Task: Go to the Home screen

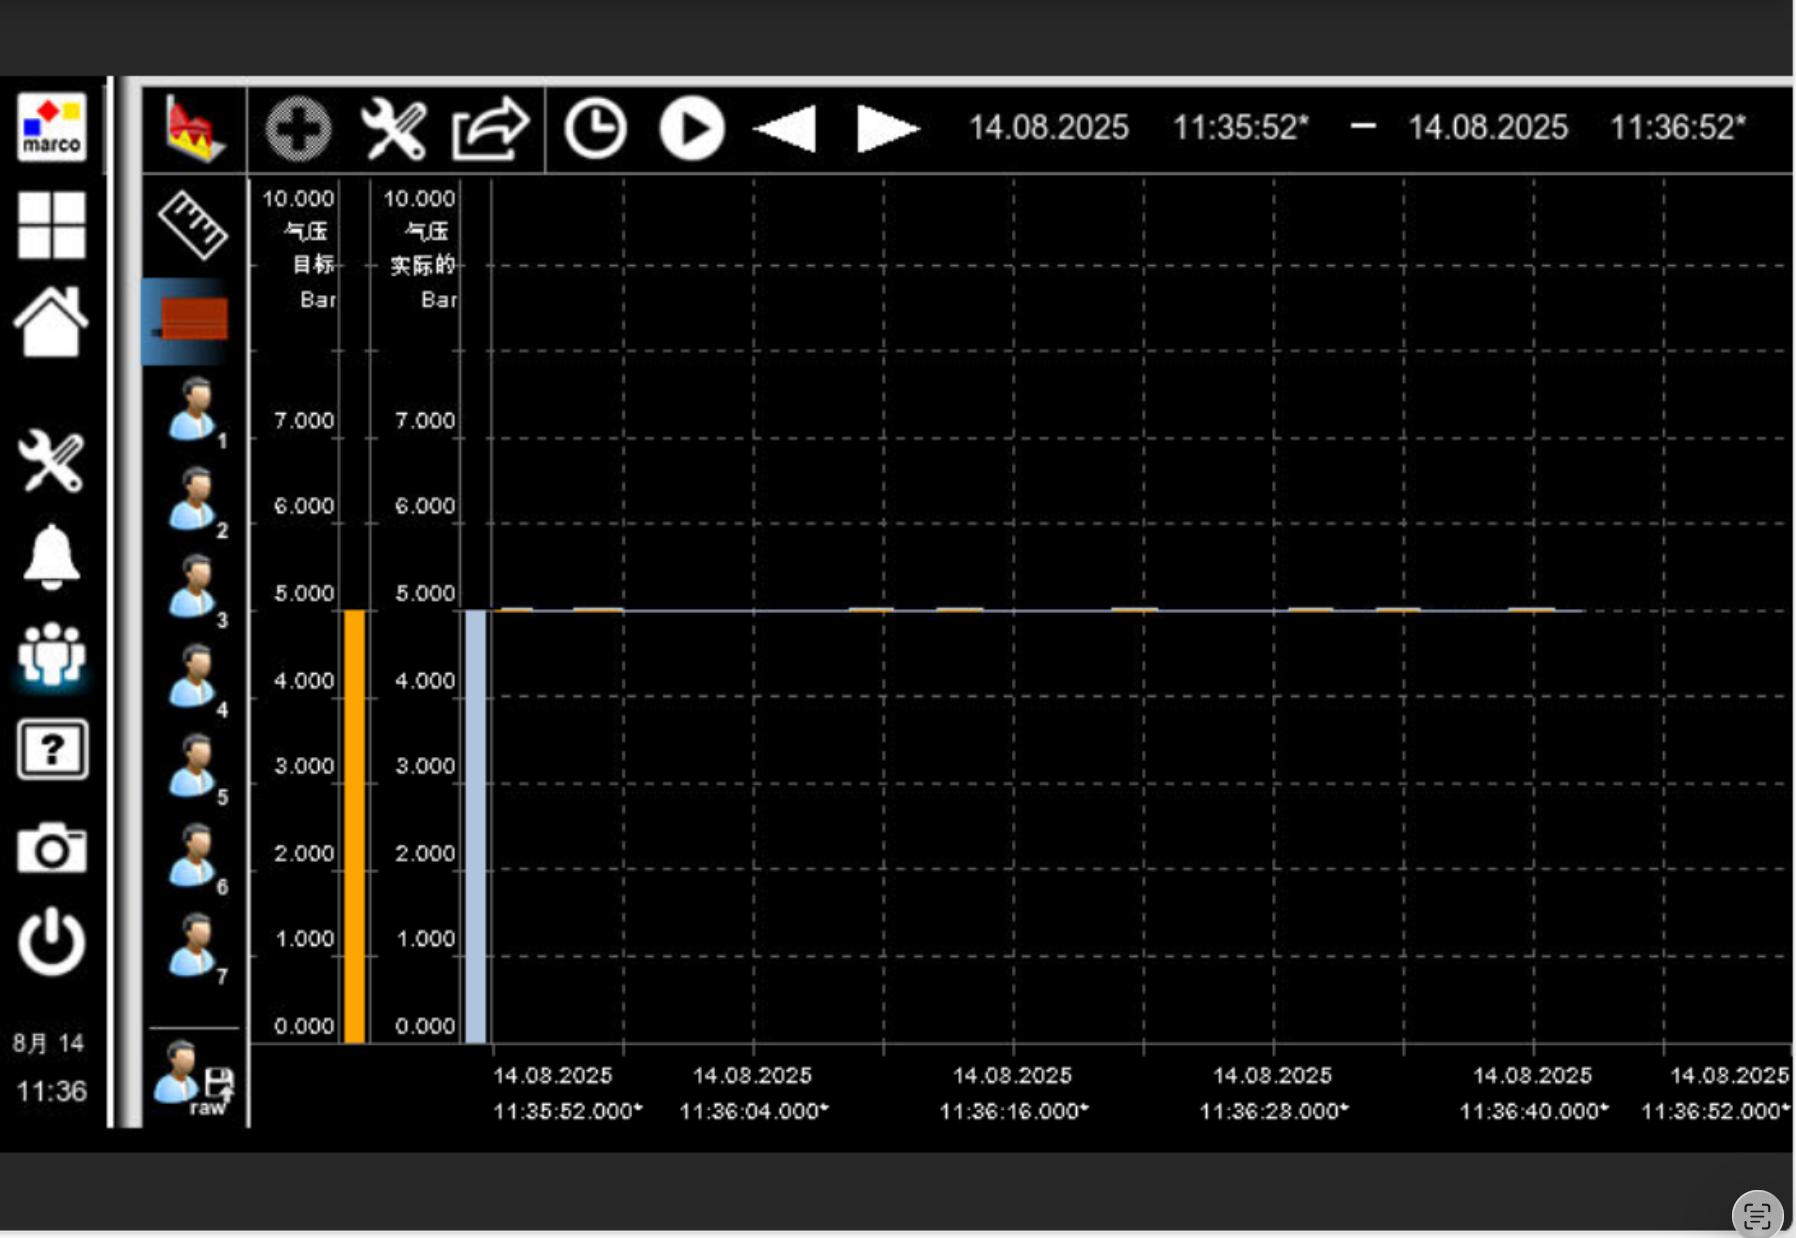Action: [x=51, y=322]
